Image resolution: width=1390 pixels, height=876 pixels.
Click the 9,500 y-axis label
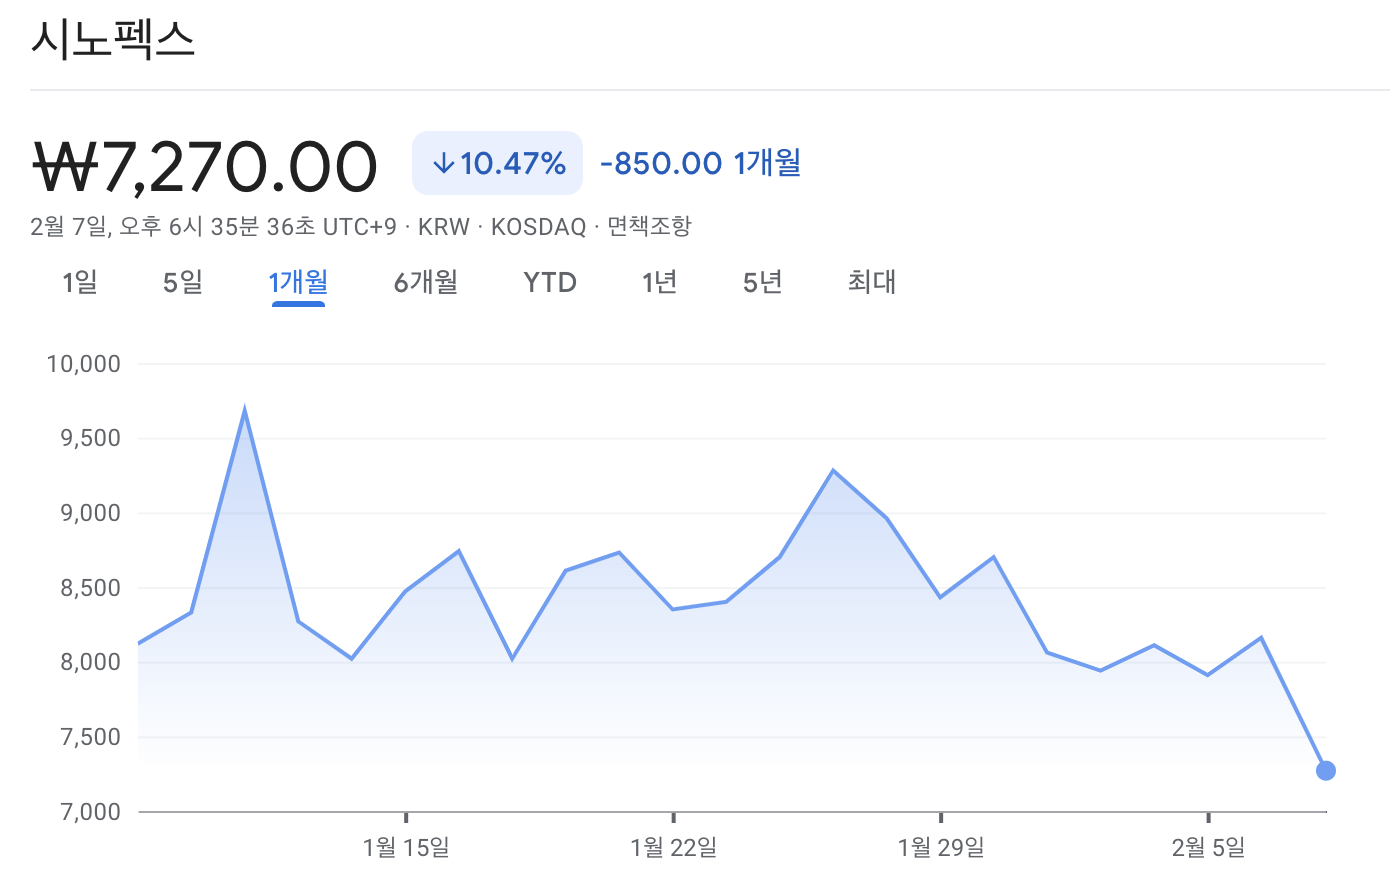point(90,438)
